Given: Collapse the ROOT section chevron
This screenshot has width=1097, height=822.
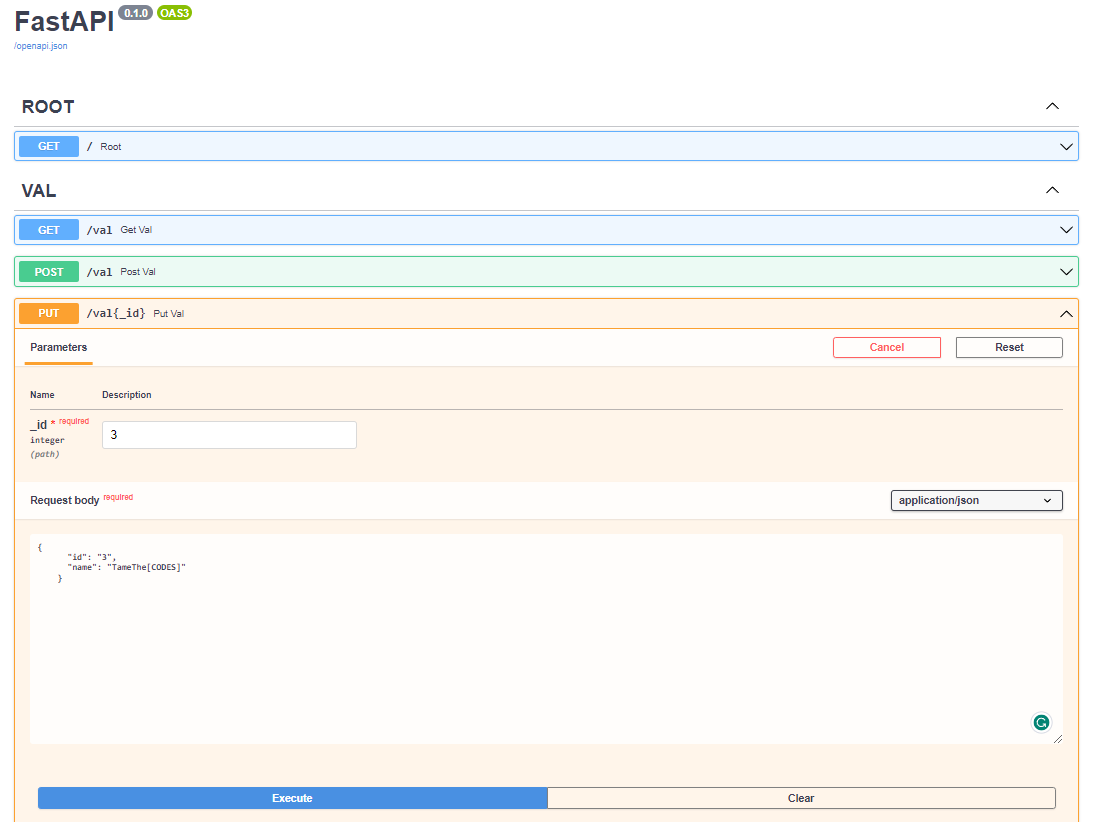Looking at the screenshot, I should pyautogui.click(x=1052, y=106).
